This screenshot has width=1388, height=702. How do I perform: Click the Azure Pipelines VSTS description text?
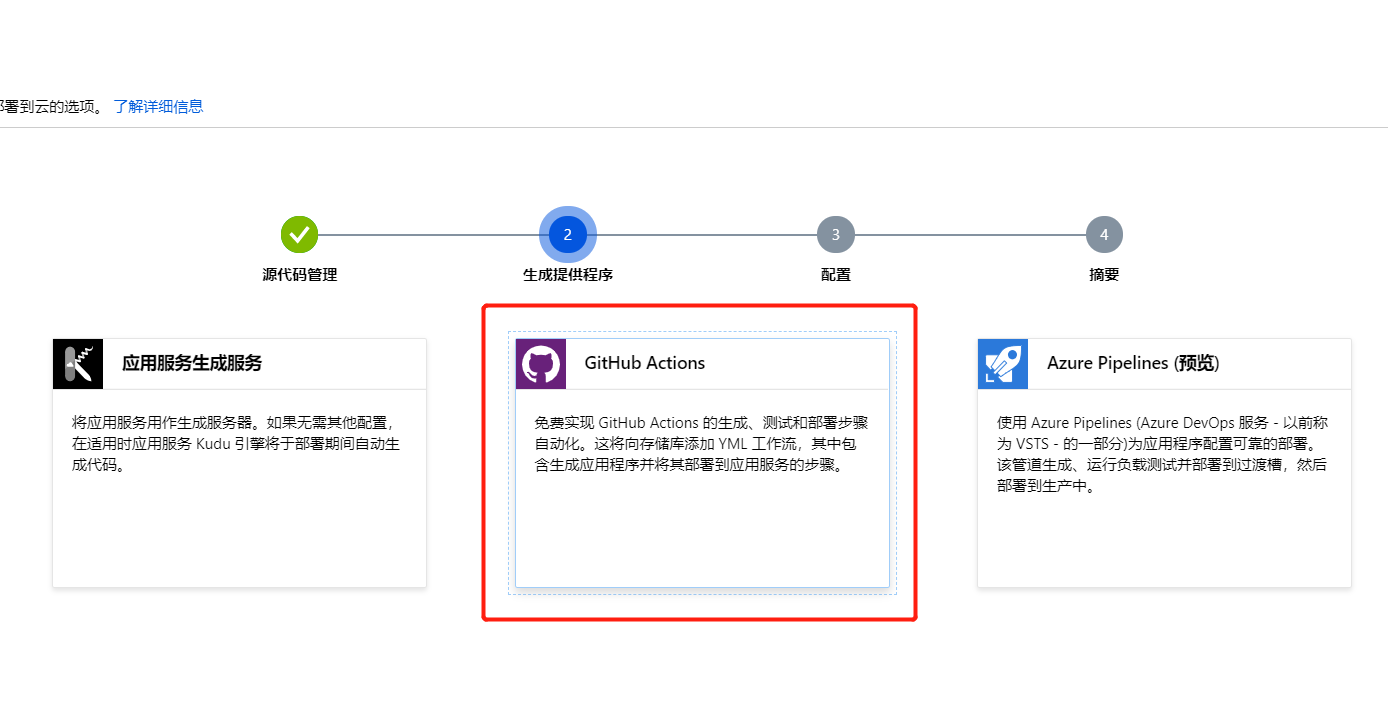point(1164,454)
